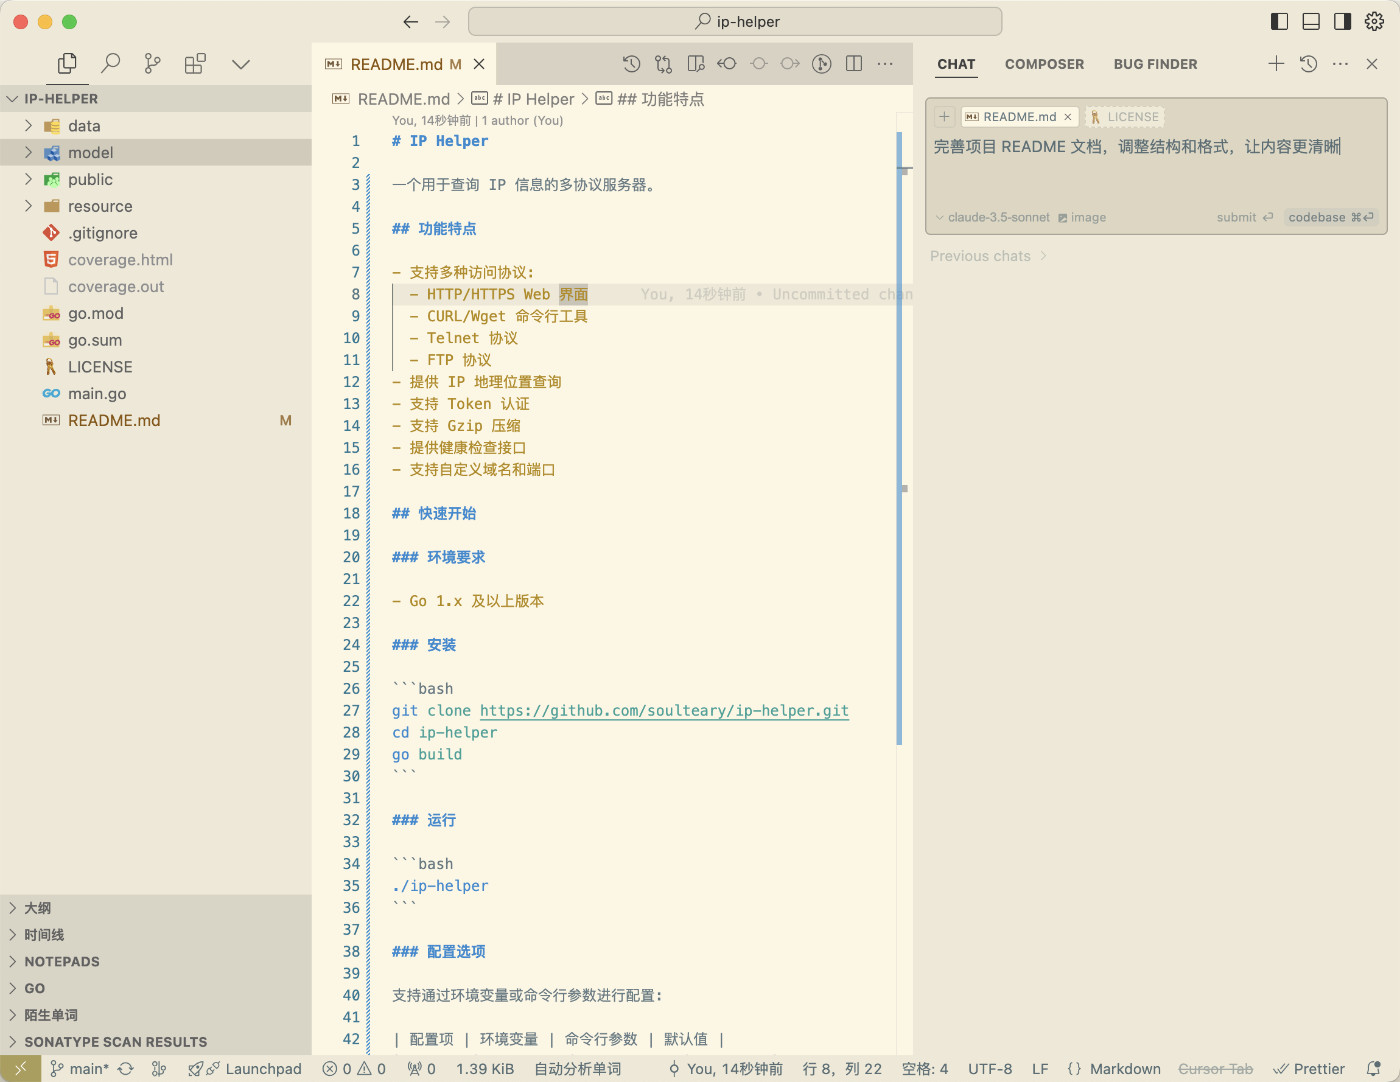
Task: Click the codebase submit button
Action: pyautogui.click(x=1331, y=217)
